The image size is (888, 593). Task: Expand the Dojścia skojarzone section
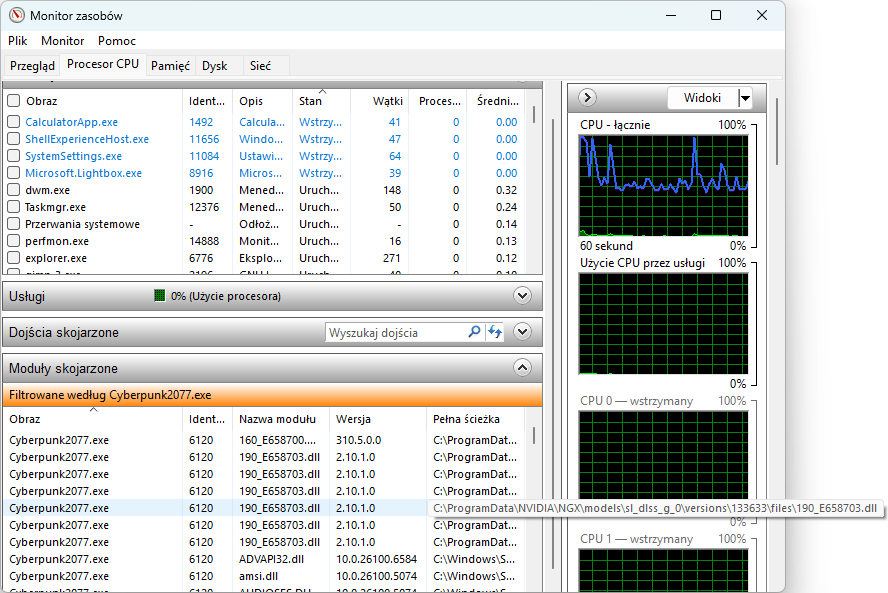(521, 332)
